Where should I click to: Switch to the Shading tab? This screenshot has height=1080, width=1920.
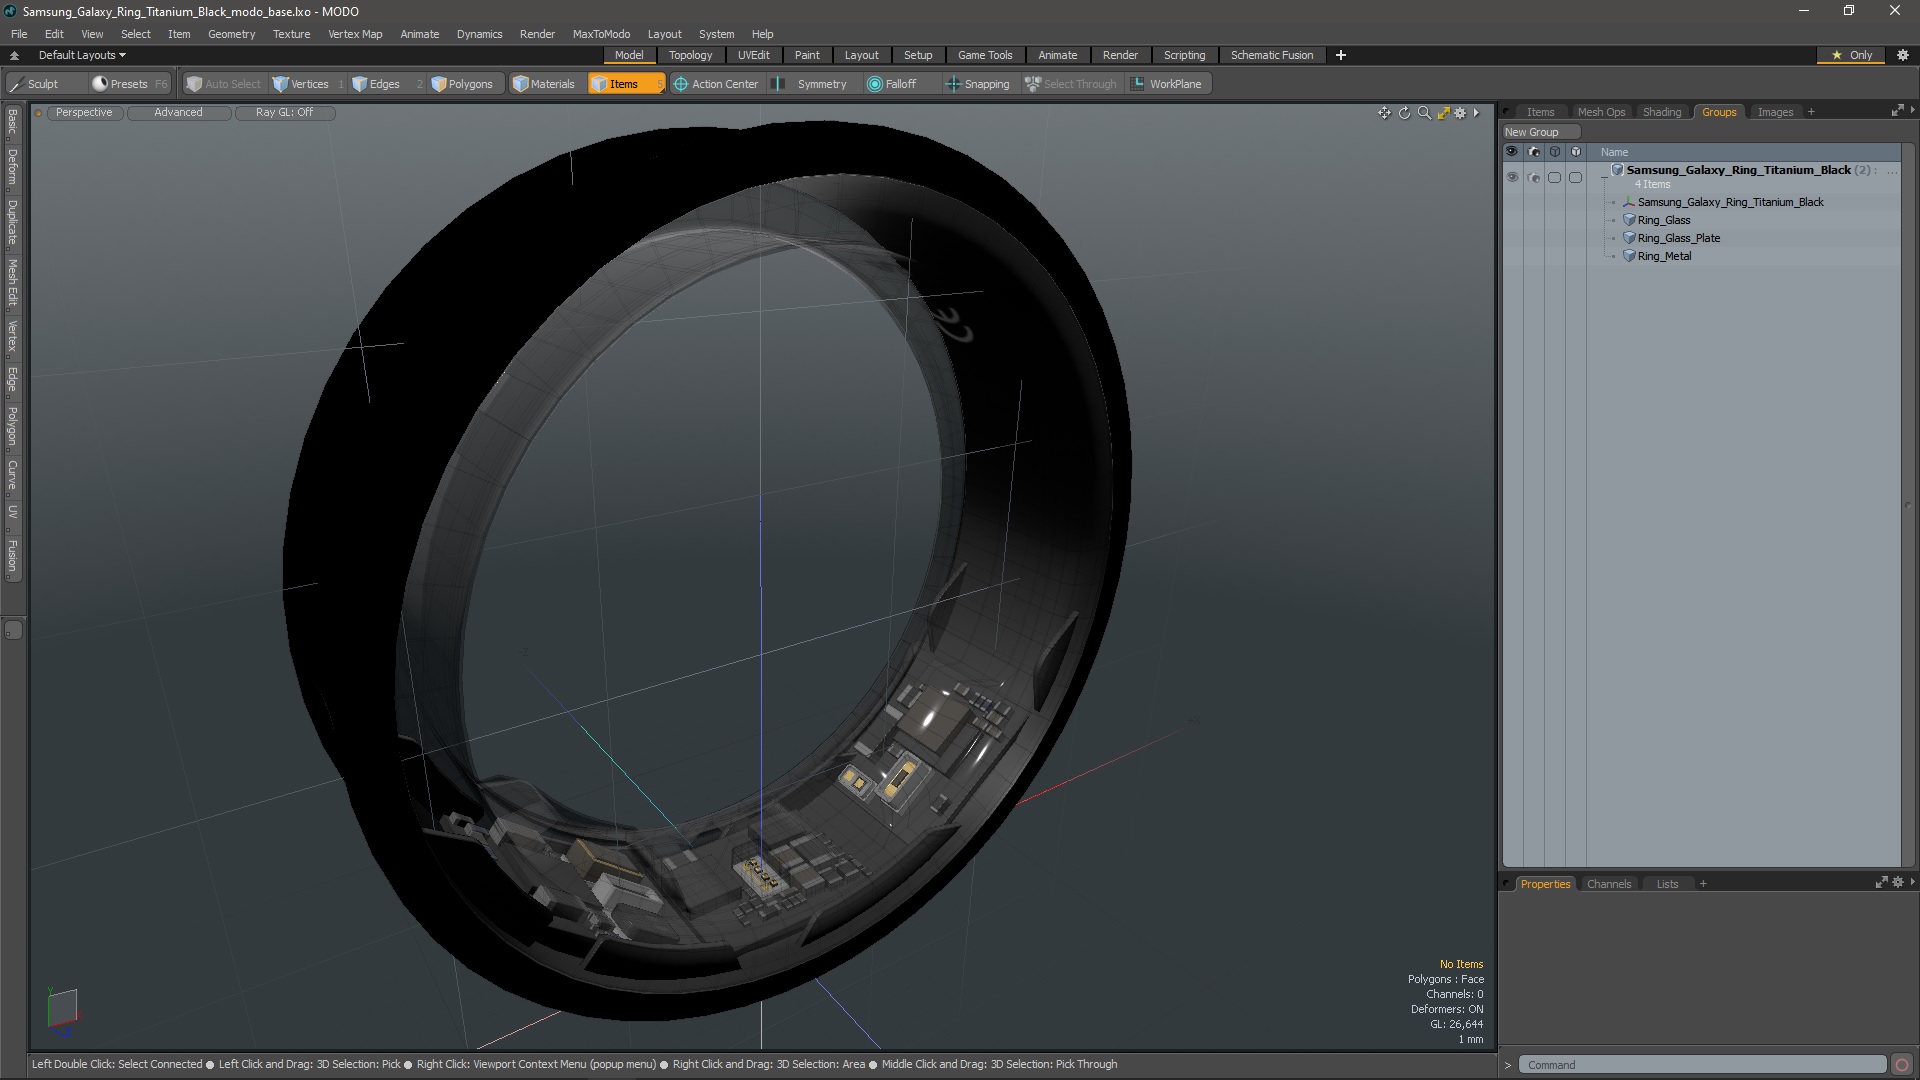pyautogui.click(x=1661, y=112)
